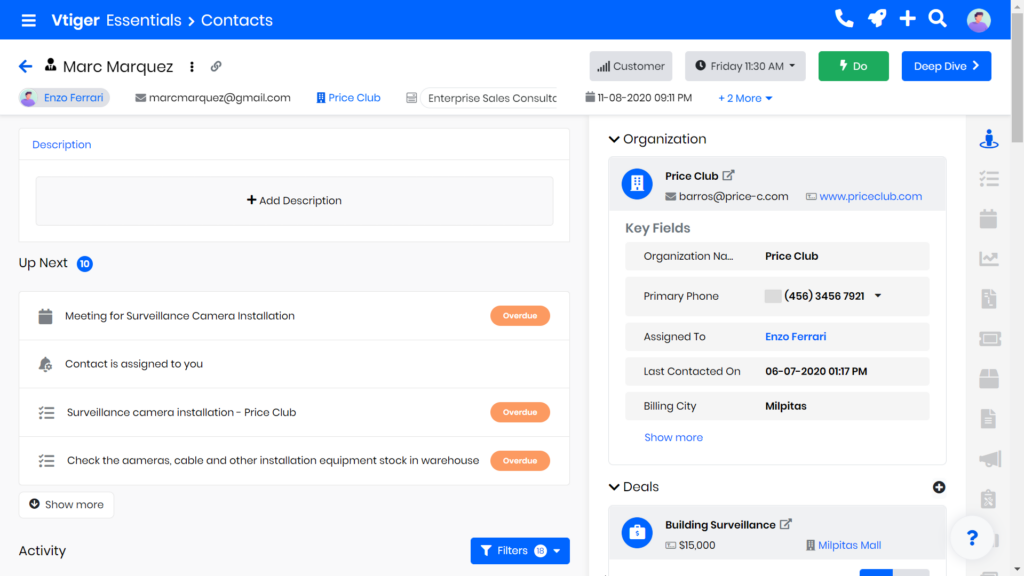Open the hamburger navigation menu
Screen dimensions: 1024x576
tap(28, 20)
